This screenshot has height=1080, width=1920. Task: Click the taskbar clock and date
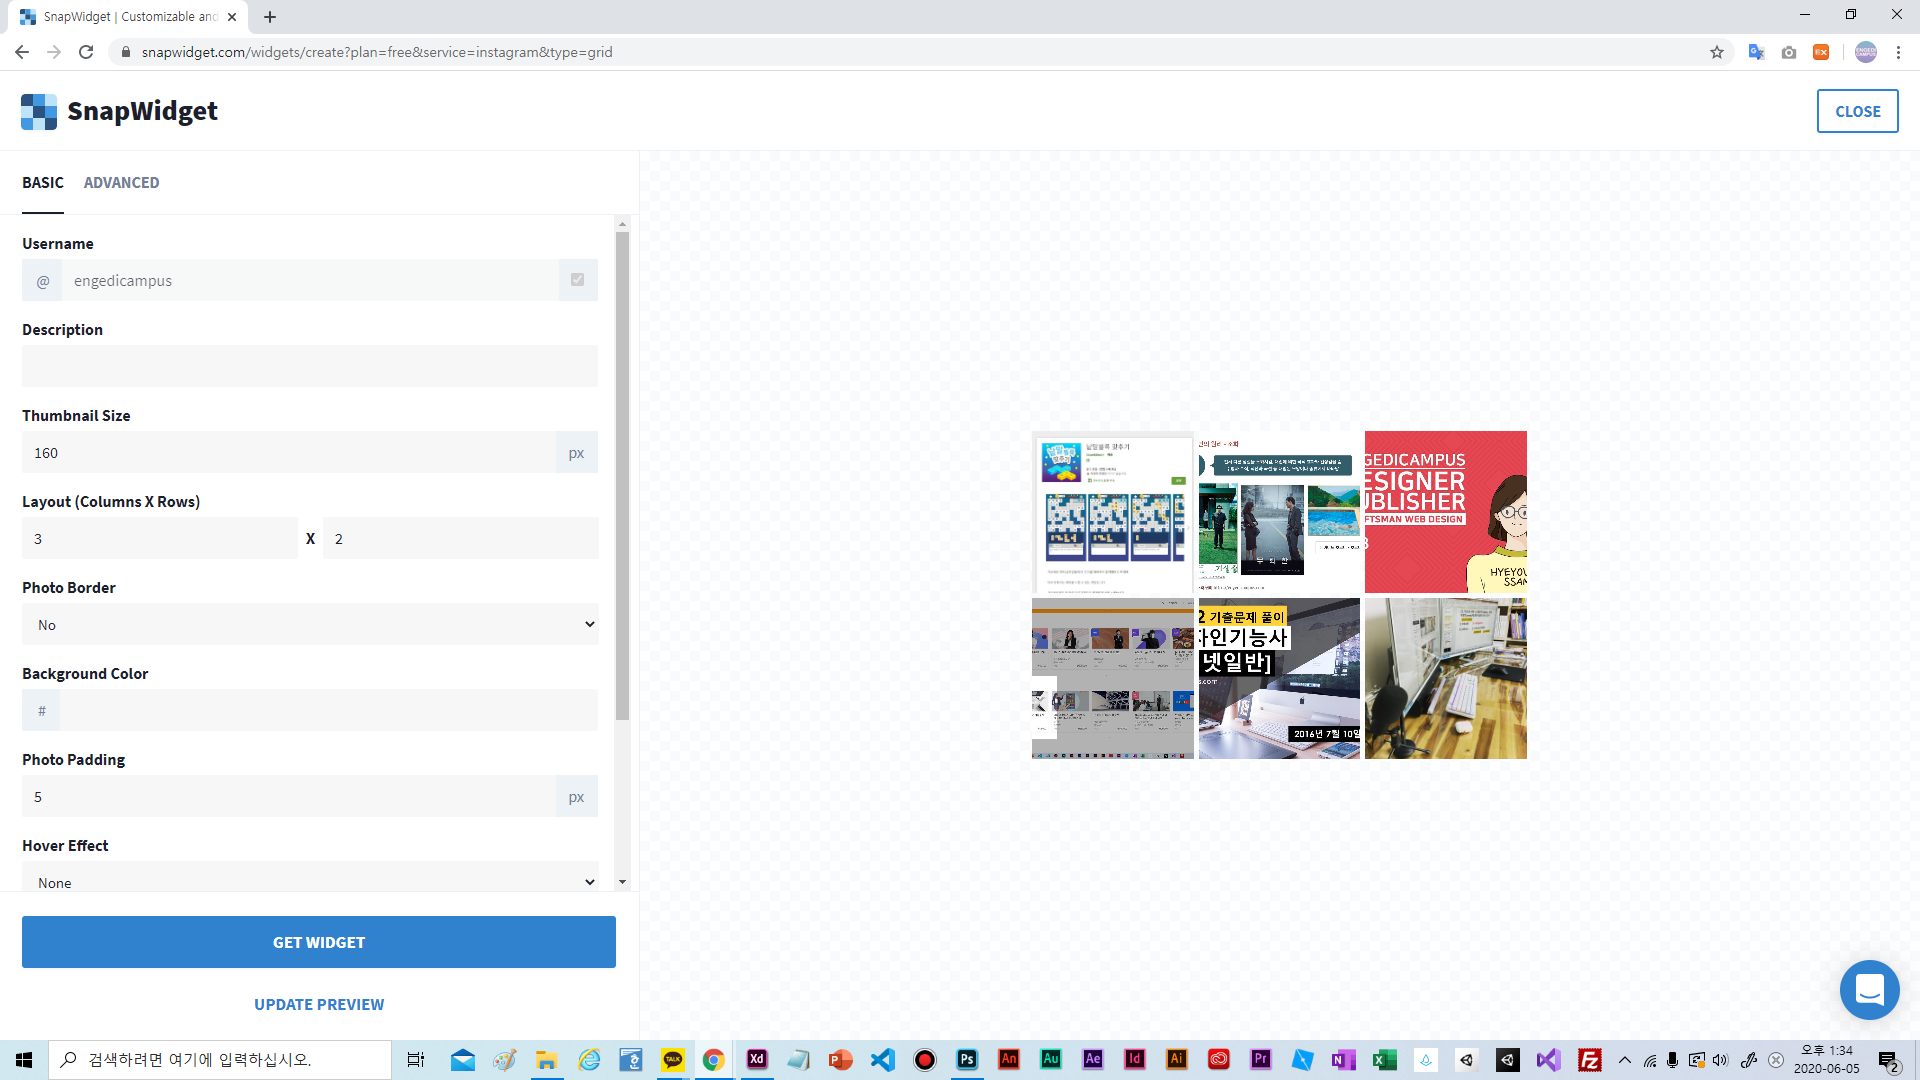[1826, 1060]
